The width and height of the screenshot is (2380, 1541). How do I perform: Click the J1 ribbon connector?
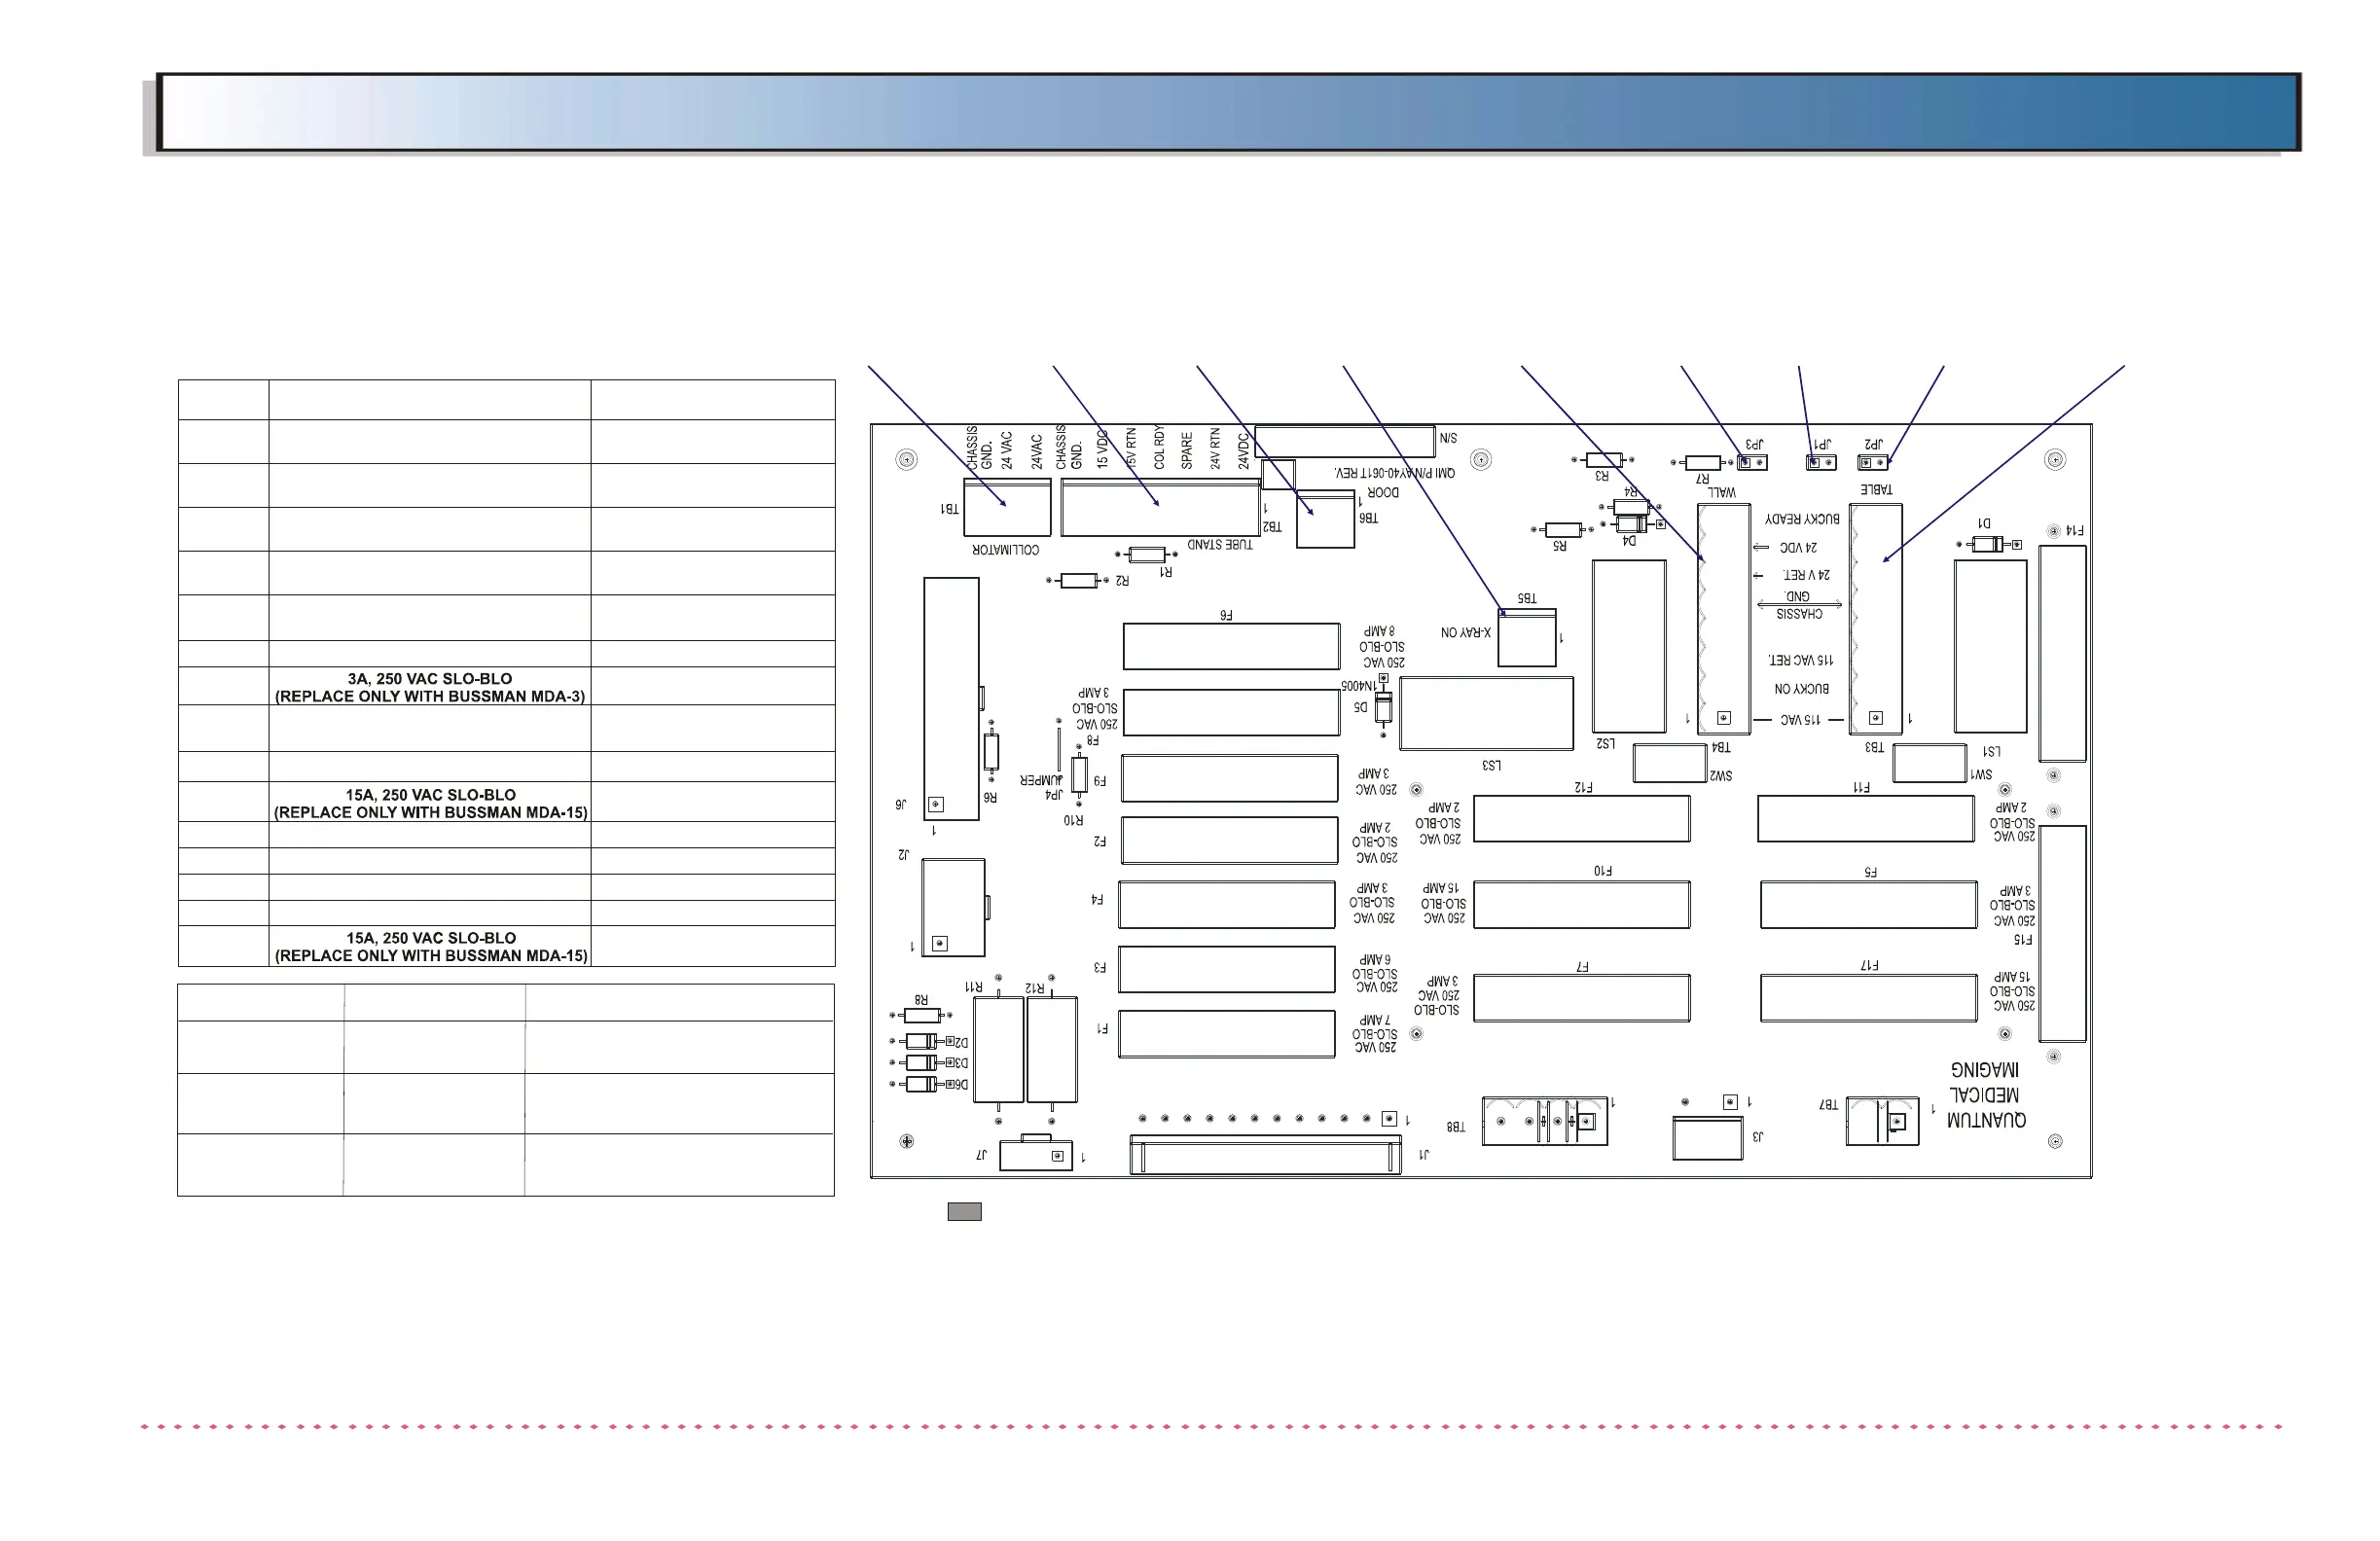coord(1265,1154)
